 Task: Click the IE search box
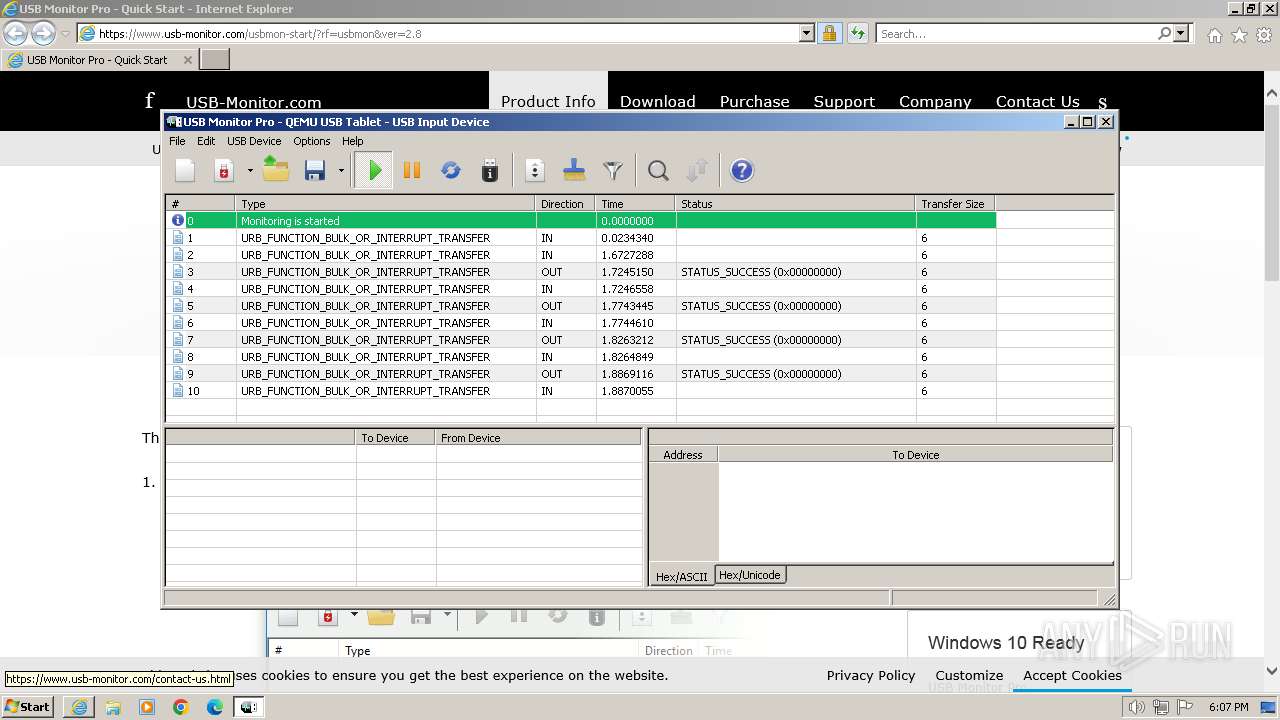tap(1016, 33)
